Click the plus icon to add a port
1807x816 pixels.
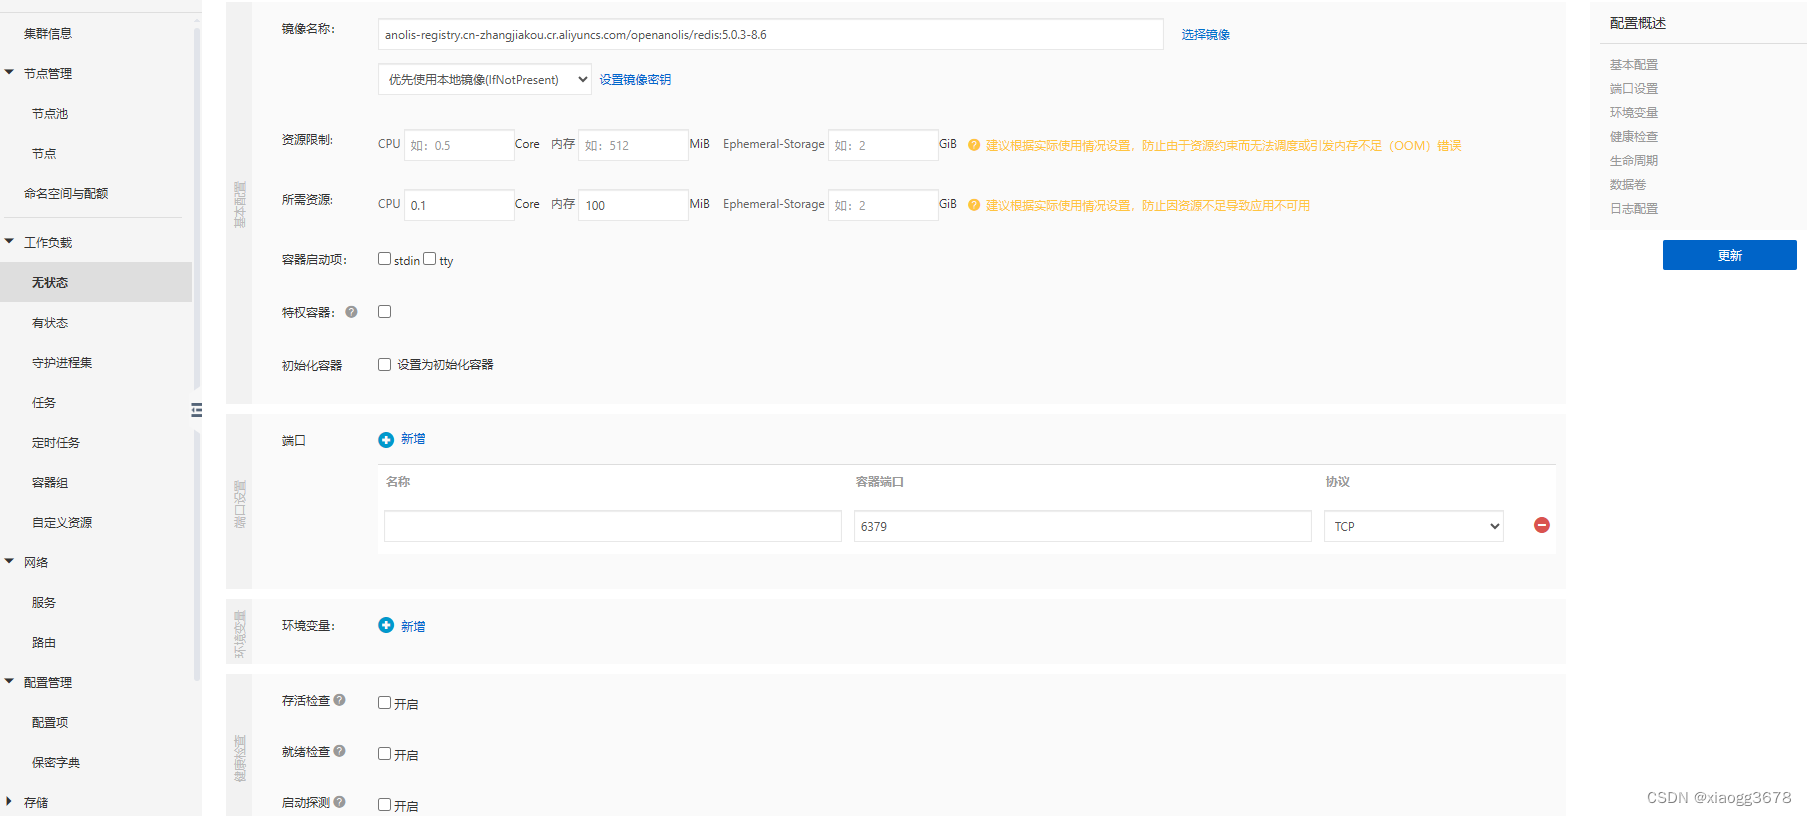click(386, 440)
